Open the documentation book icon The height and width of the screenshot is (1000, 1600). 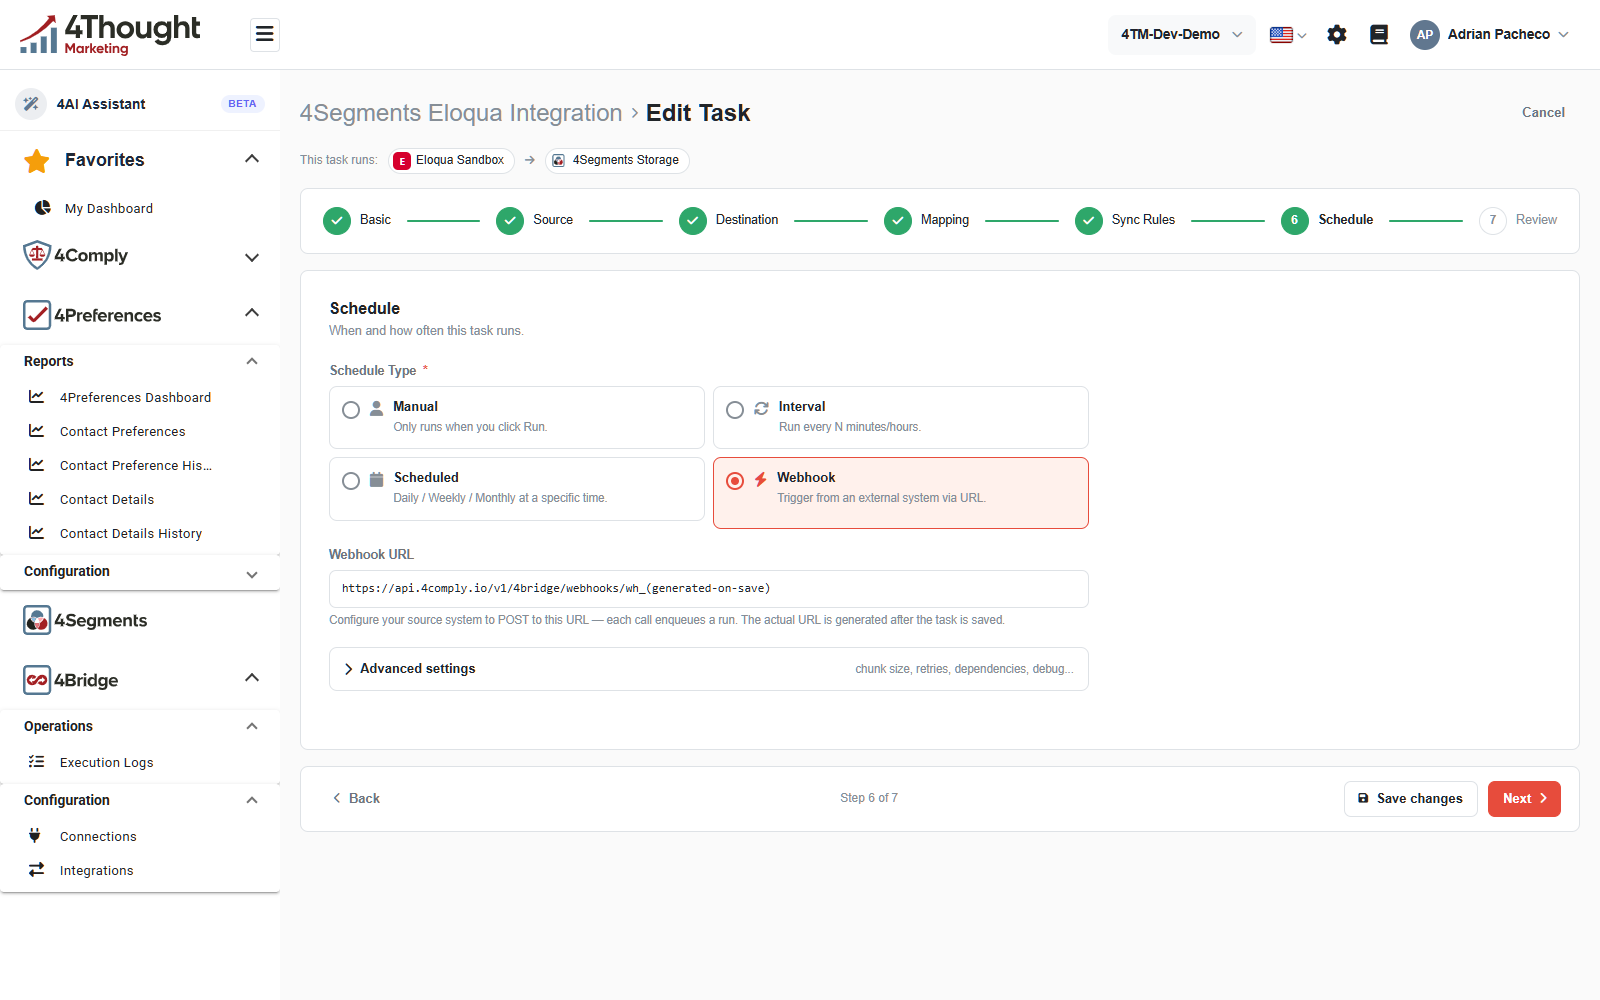tap(1379, 35)
